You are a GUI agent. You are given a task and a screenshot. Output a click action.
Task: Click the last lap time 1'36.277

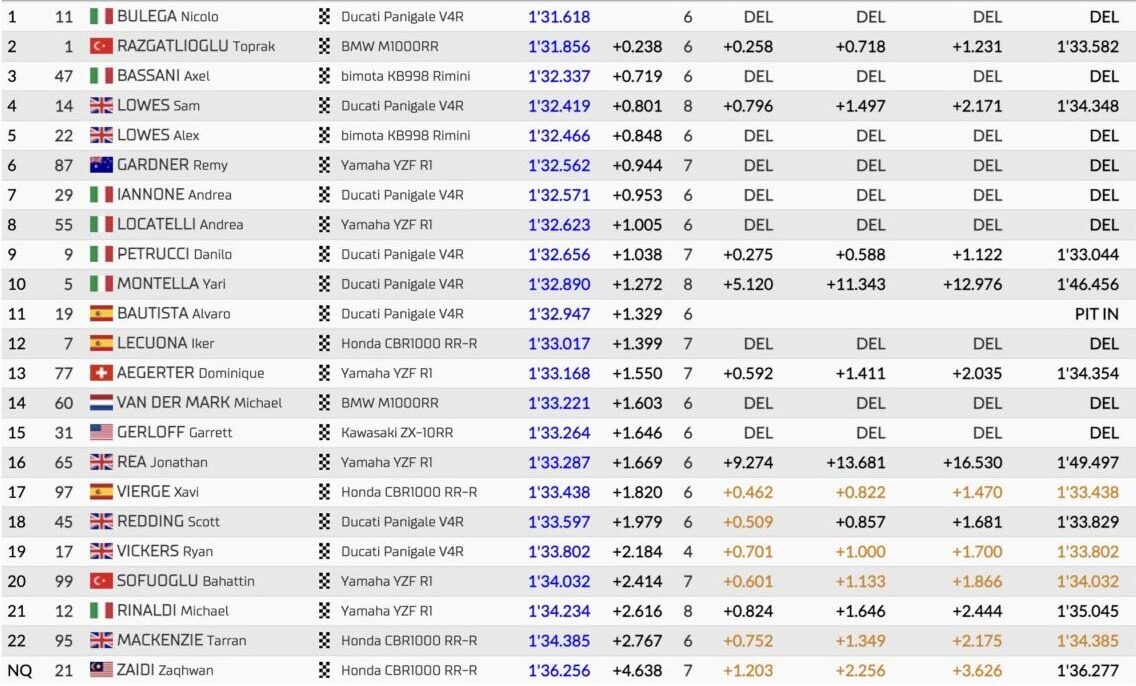pyautogui.click(x=1087, y=669)
